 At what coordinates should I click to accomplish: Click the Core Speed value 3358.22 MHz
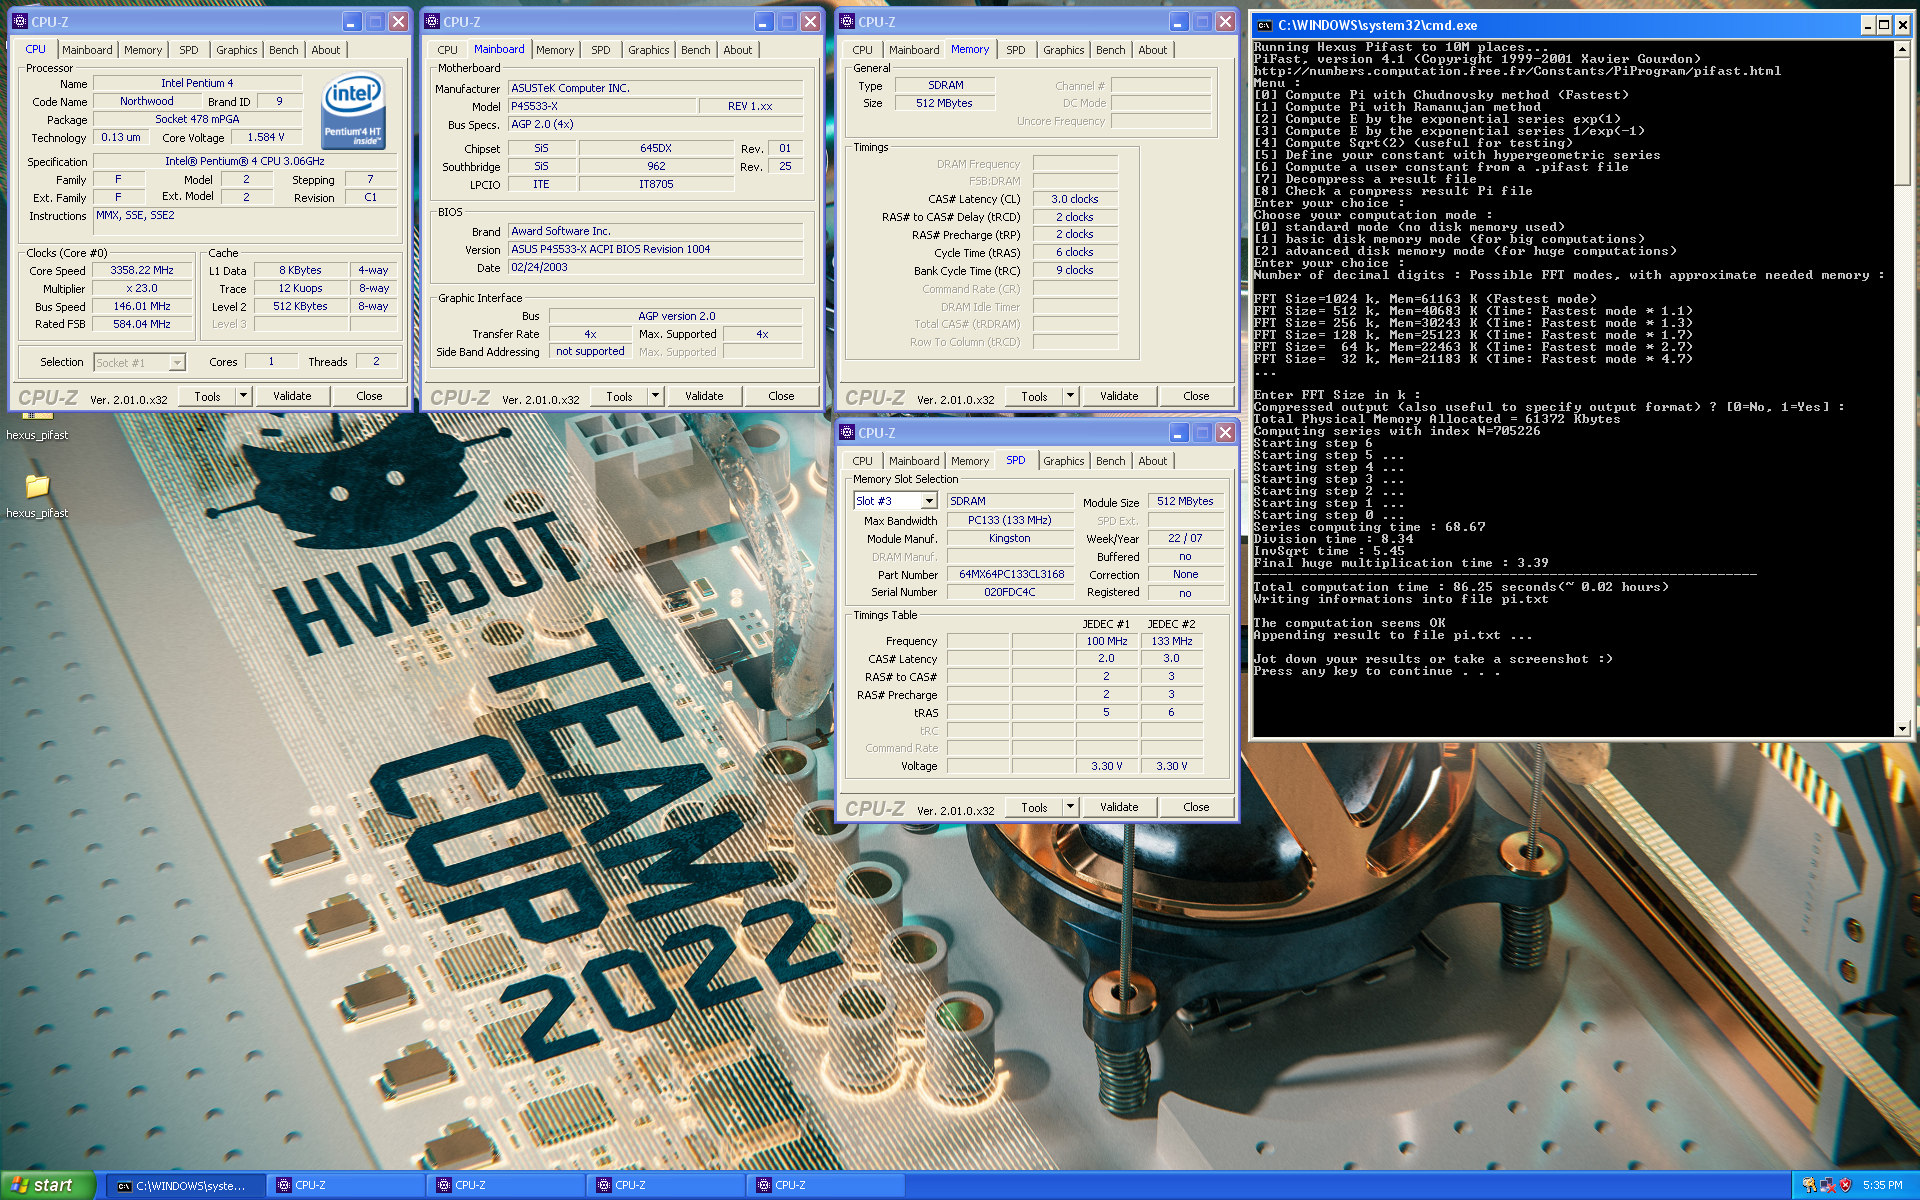(x=142, y=271)
